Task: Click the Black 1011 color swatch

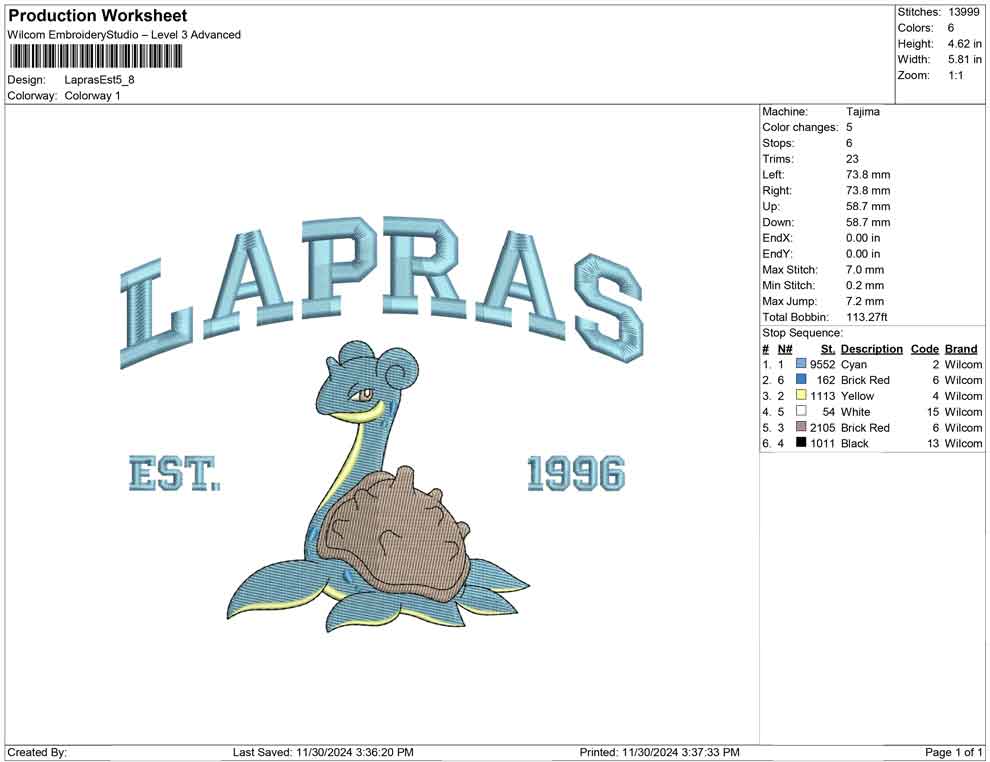Action: coord(801,443)
